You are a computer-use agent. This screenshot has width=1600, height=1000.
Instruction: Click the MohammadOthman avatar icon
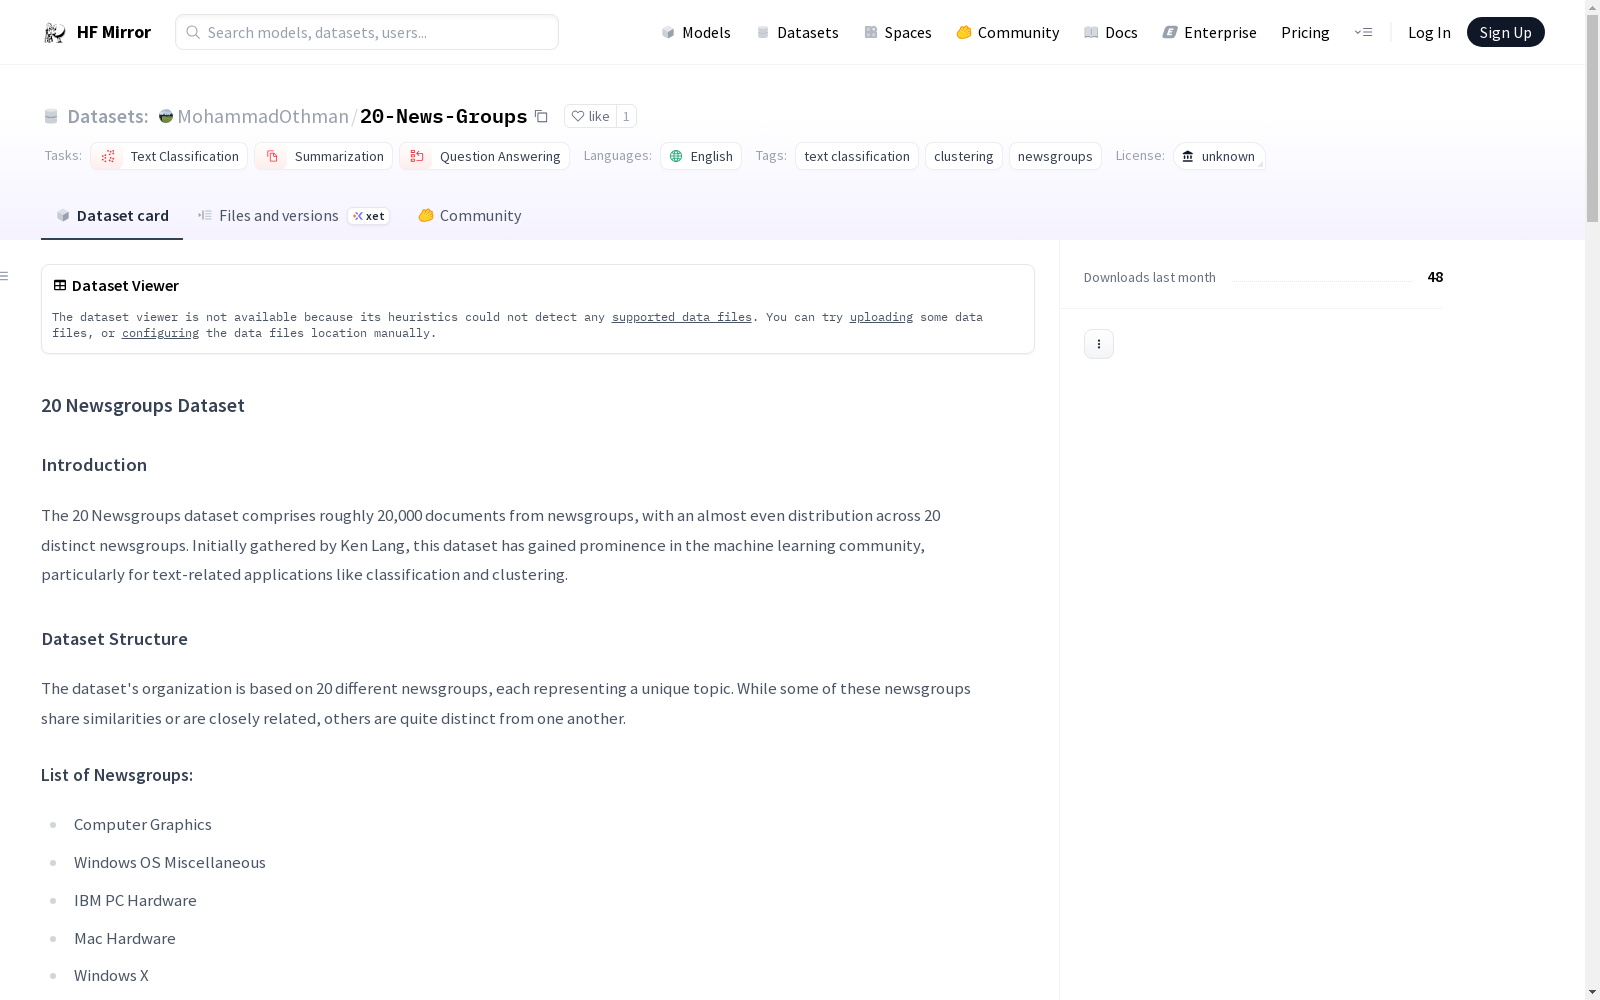coord(166,116)
